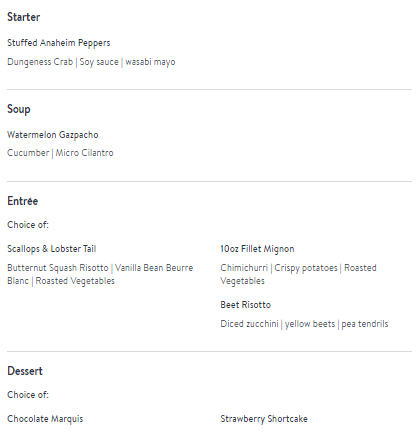Click the Dessert section heading
Screen dimensions: 416x447
click(x=25, y=371)
